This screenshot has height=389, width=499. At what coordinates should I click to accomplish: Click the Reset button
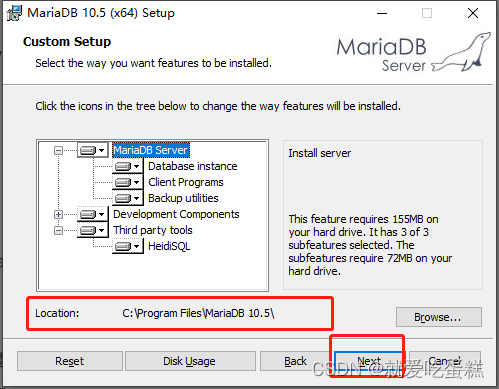(x=70, y=361)
